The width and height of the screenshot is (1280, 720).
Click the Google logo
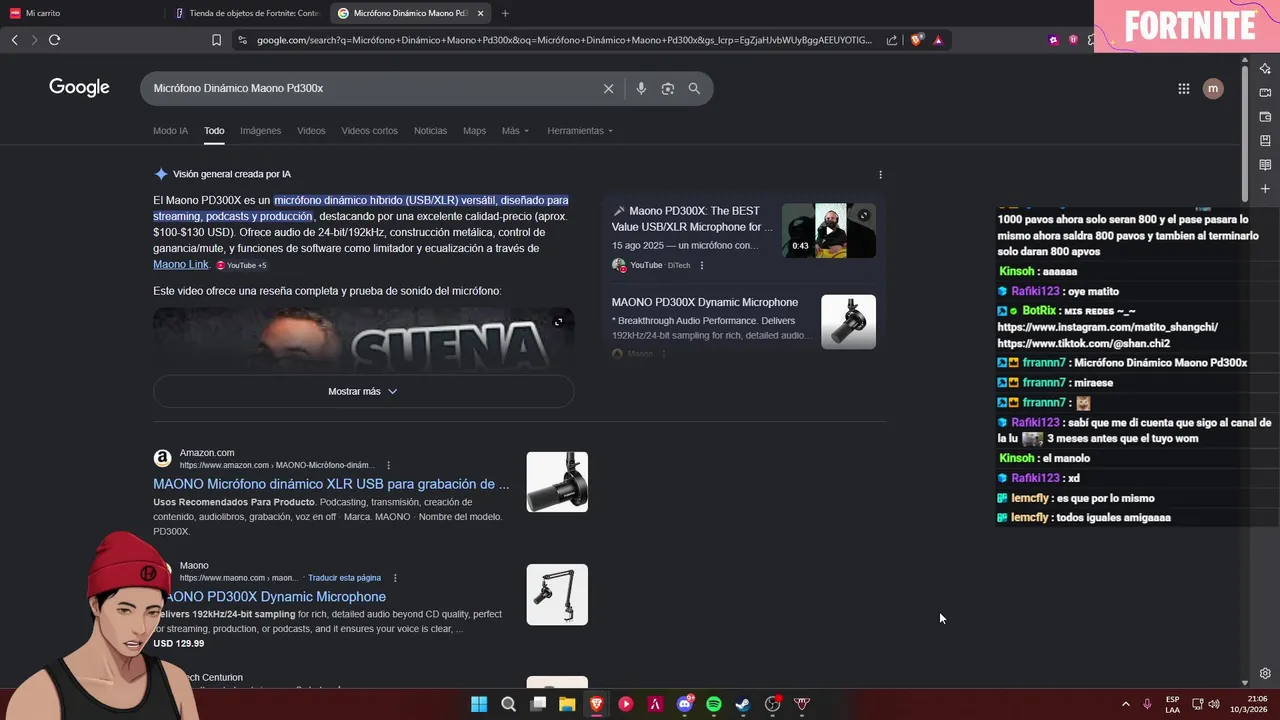(x=79, y=88)
